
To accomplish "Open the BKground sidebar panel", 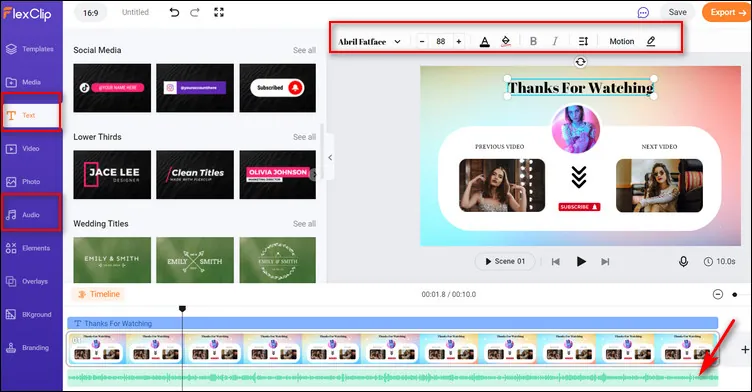I will pos(28,315).
